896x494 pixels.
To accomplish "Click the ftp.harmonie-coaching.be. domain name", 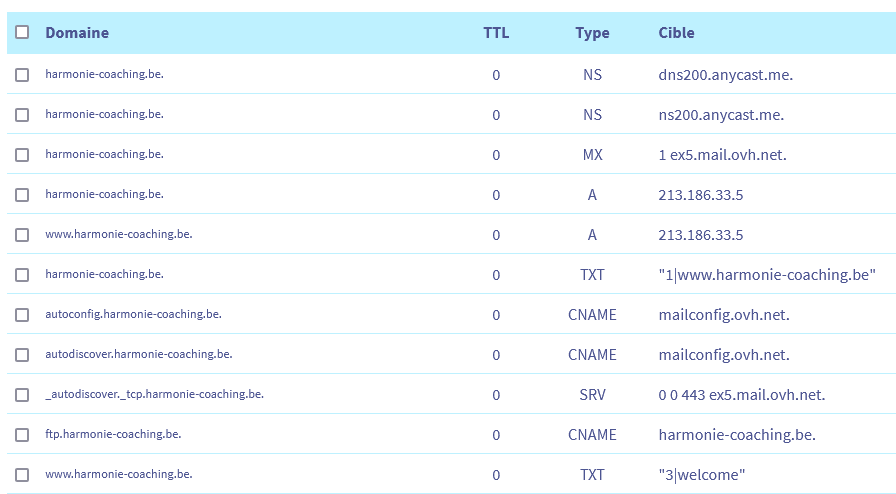I will click(113, 434).
